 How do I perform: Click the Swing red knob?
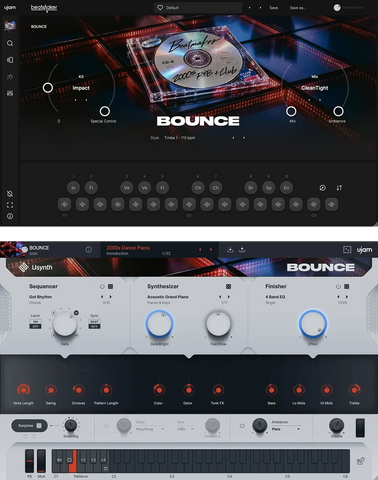pos(51,390)
